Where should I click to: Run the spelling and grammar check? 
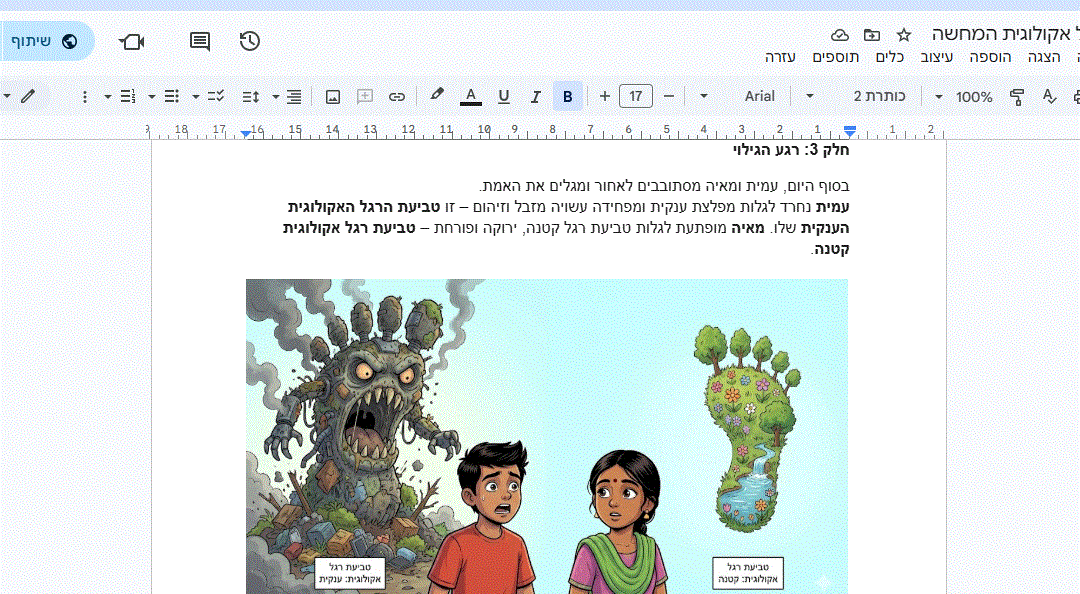(1049, 97)
